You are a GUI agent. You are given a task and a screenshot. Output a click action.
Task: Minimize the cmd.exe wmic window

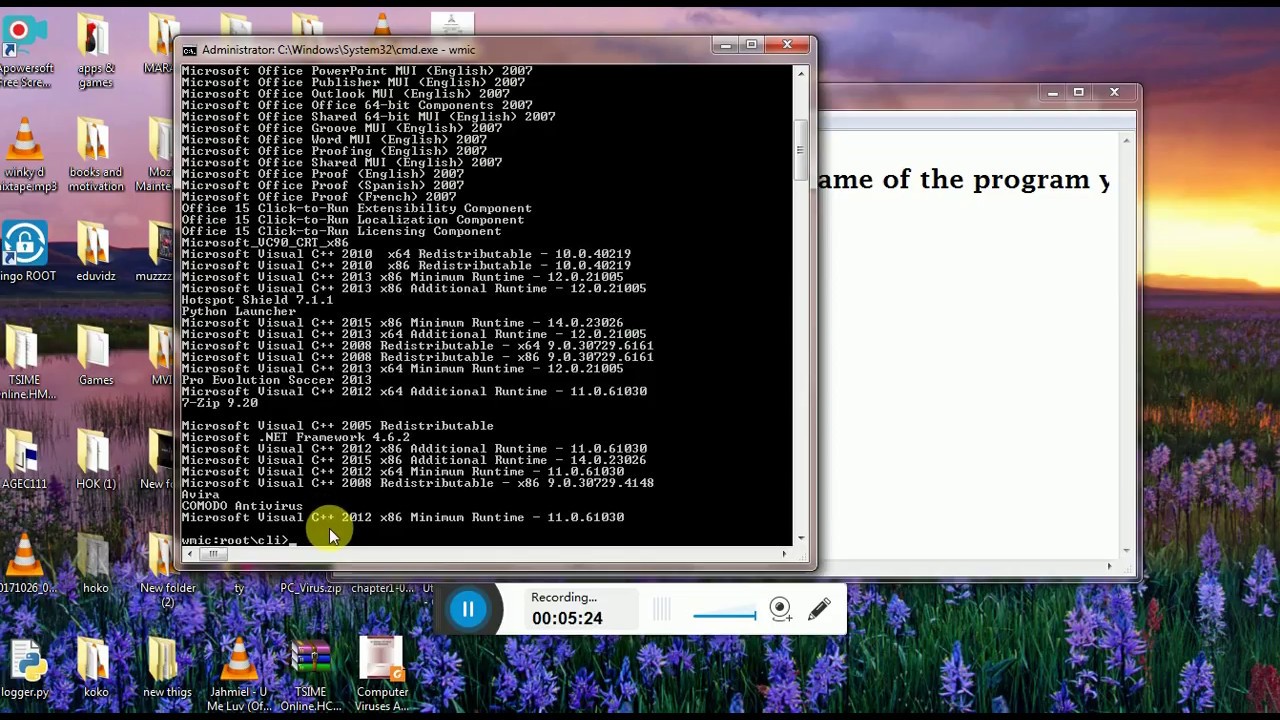(725, 45)
